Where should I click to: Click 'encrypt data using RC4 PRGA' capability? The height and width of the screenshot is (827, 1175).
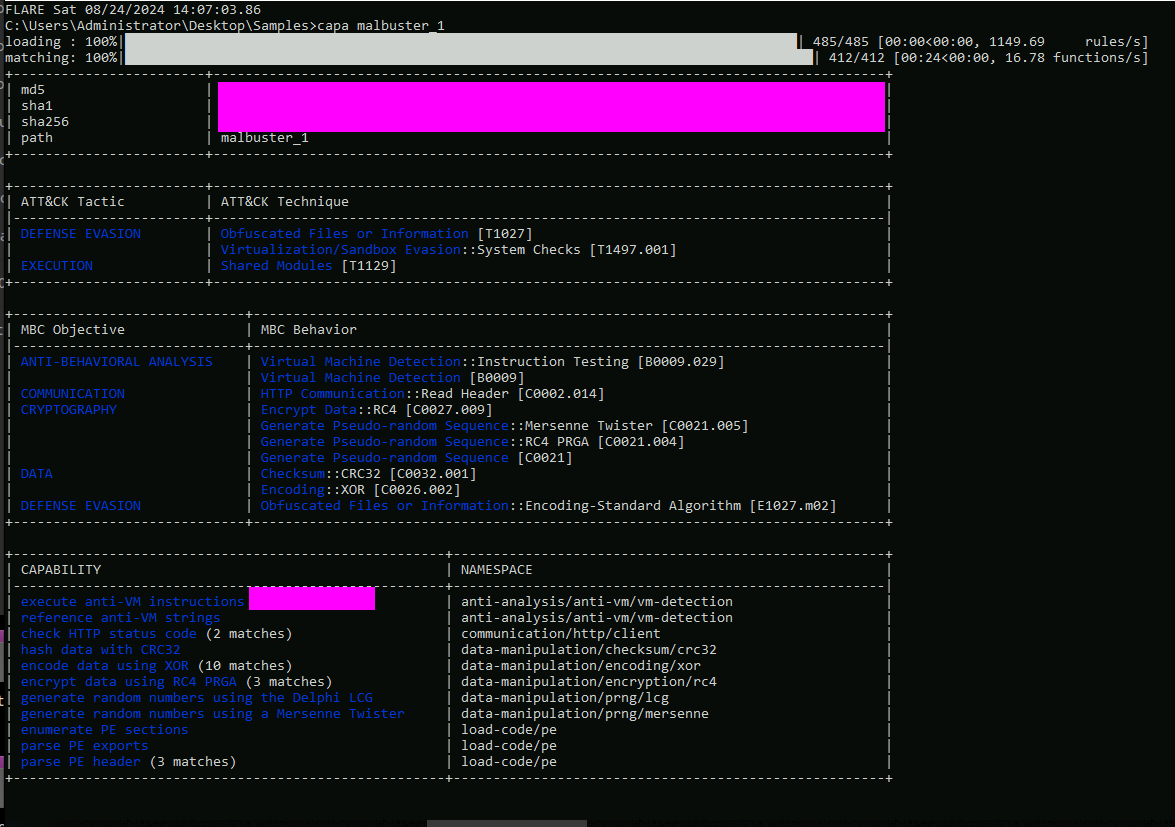coord(128,682)
